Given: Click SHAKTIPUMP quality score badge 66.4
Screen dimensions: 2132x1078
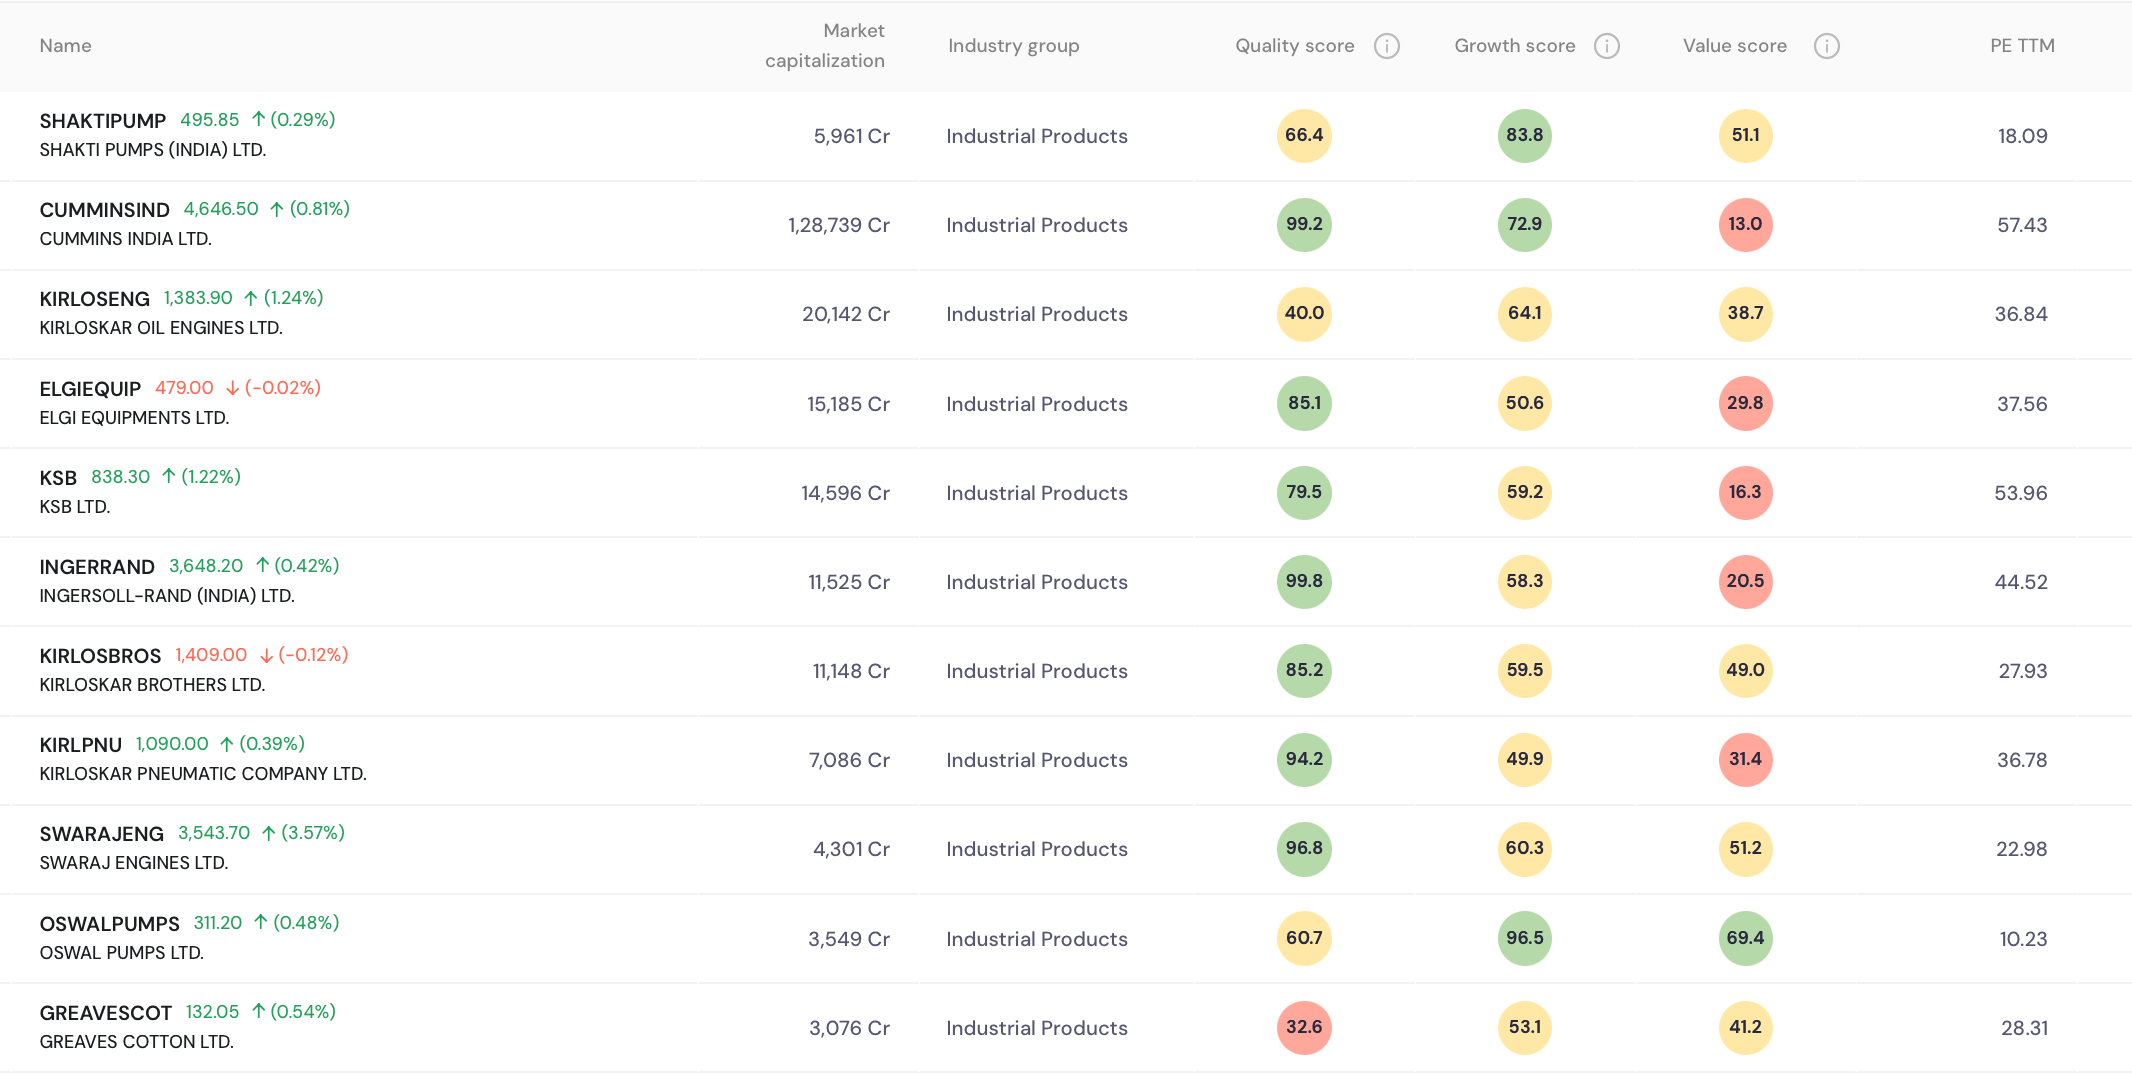Looking at the screenshot, I should [x=1304, y=135].
